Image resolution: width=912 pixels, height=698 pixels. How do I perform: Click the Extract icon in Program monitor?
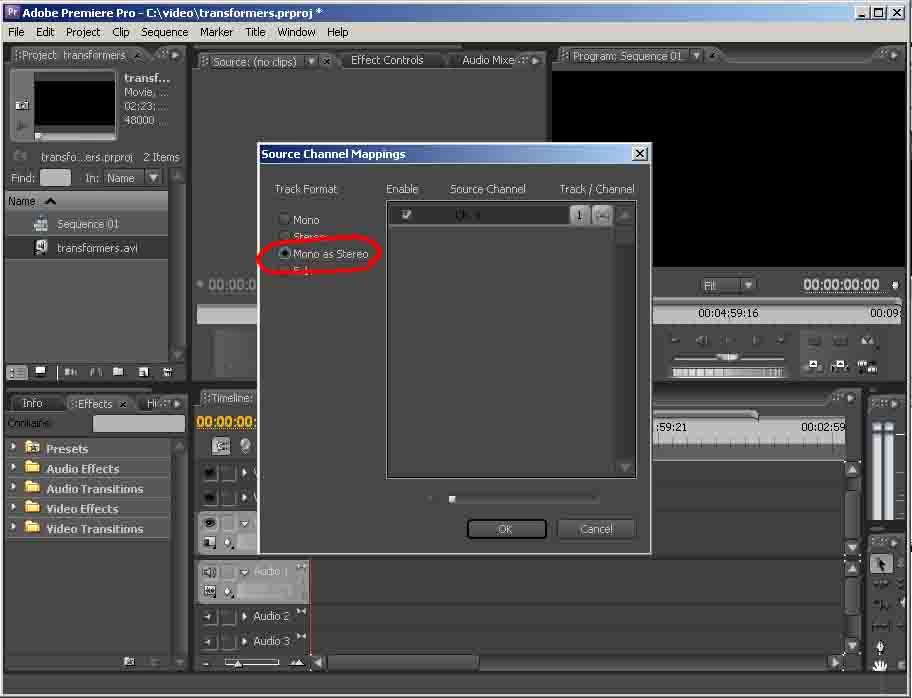click(x=839, y=365)
